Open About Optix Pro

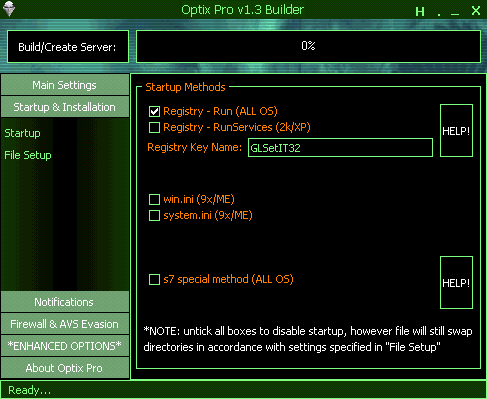click(65, 368)
